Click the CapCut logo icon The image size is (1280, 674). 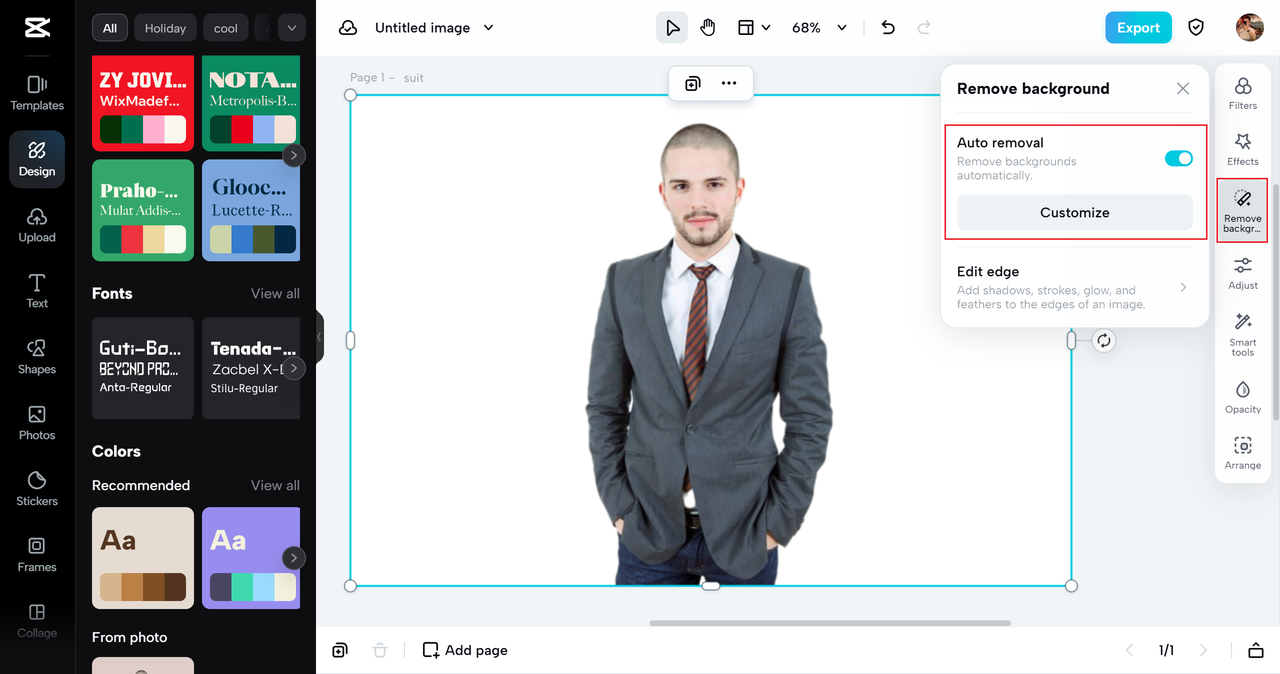pos(37,28)
